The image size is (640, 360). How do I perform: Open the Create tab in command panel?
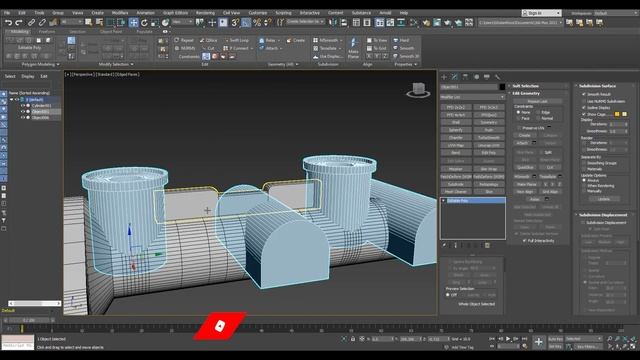444,77
